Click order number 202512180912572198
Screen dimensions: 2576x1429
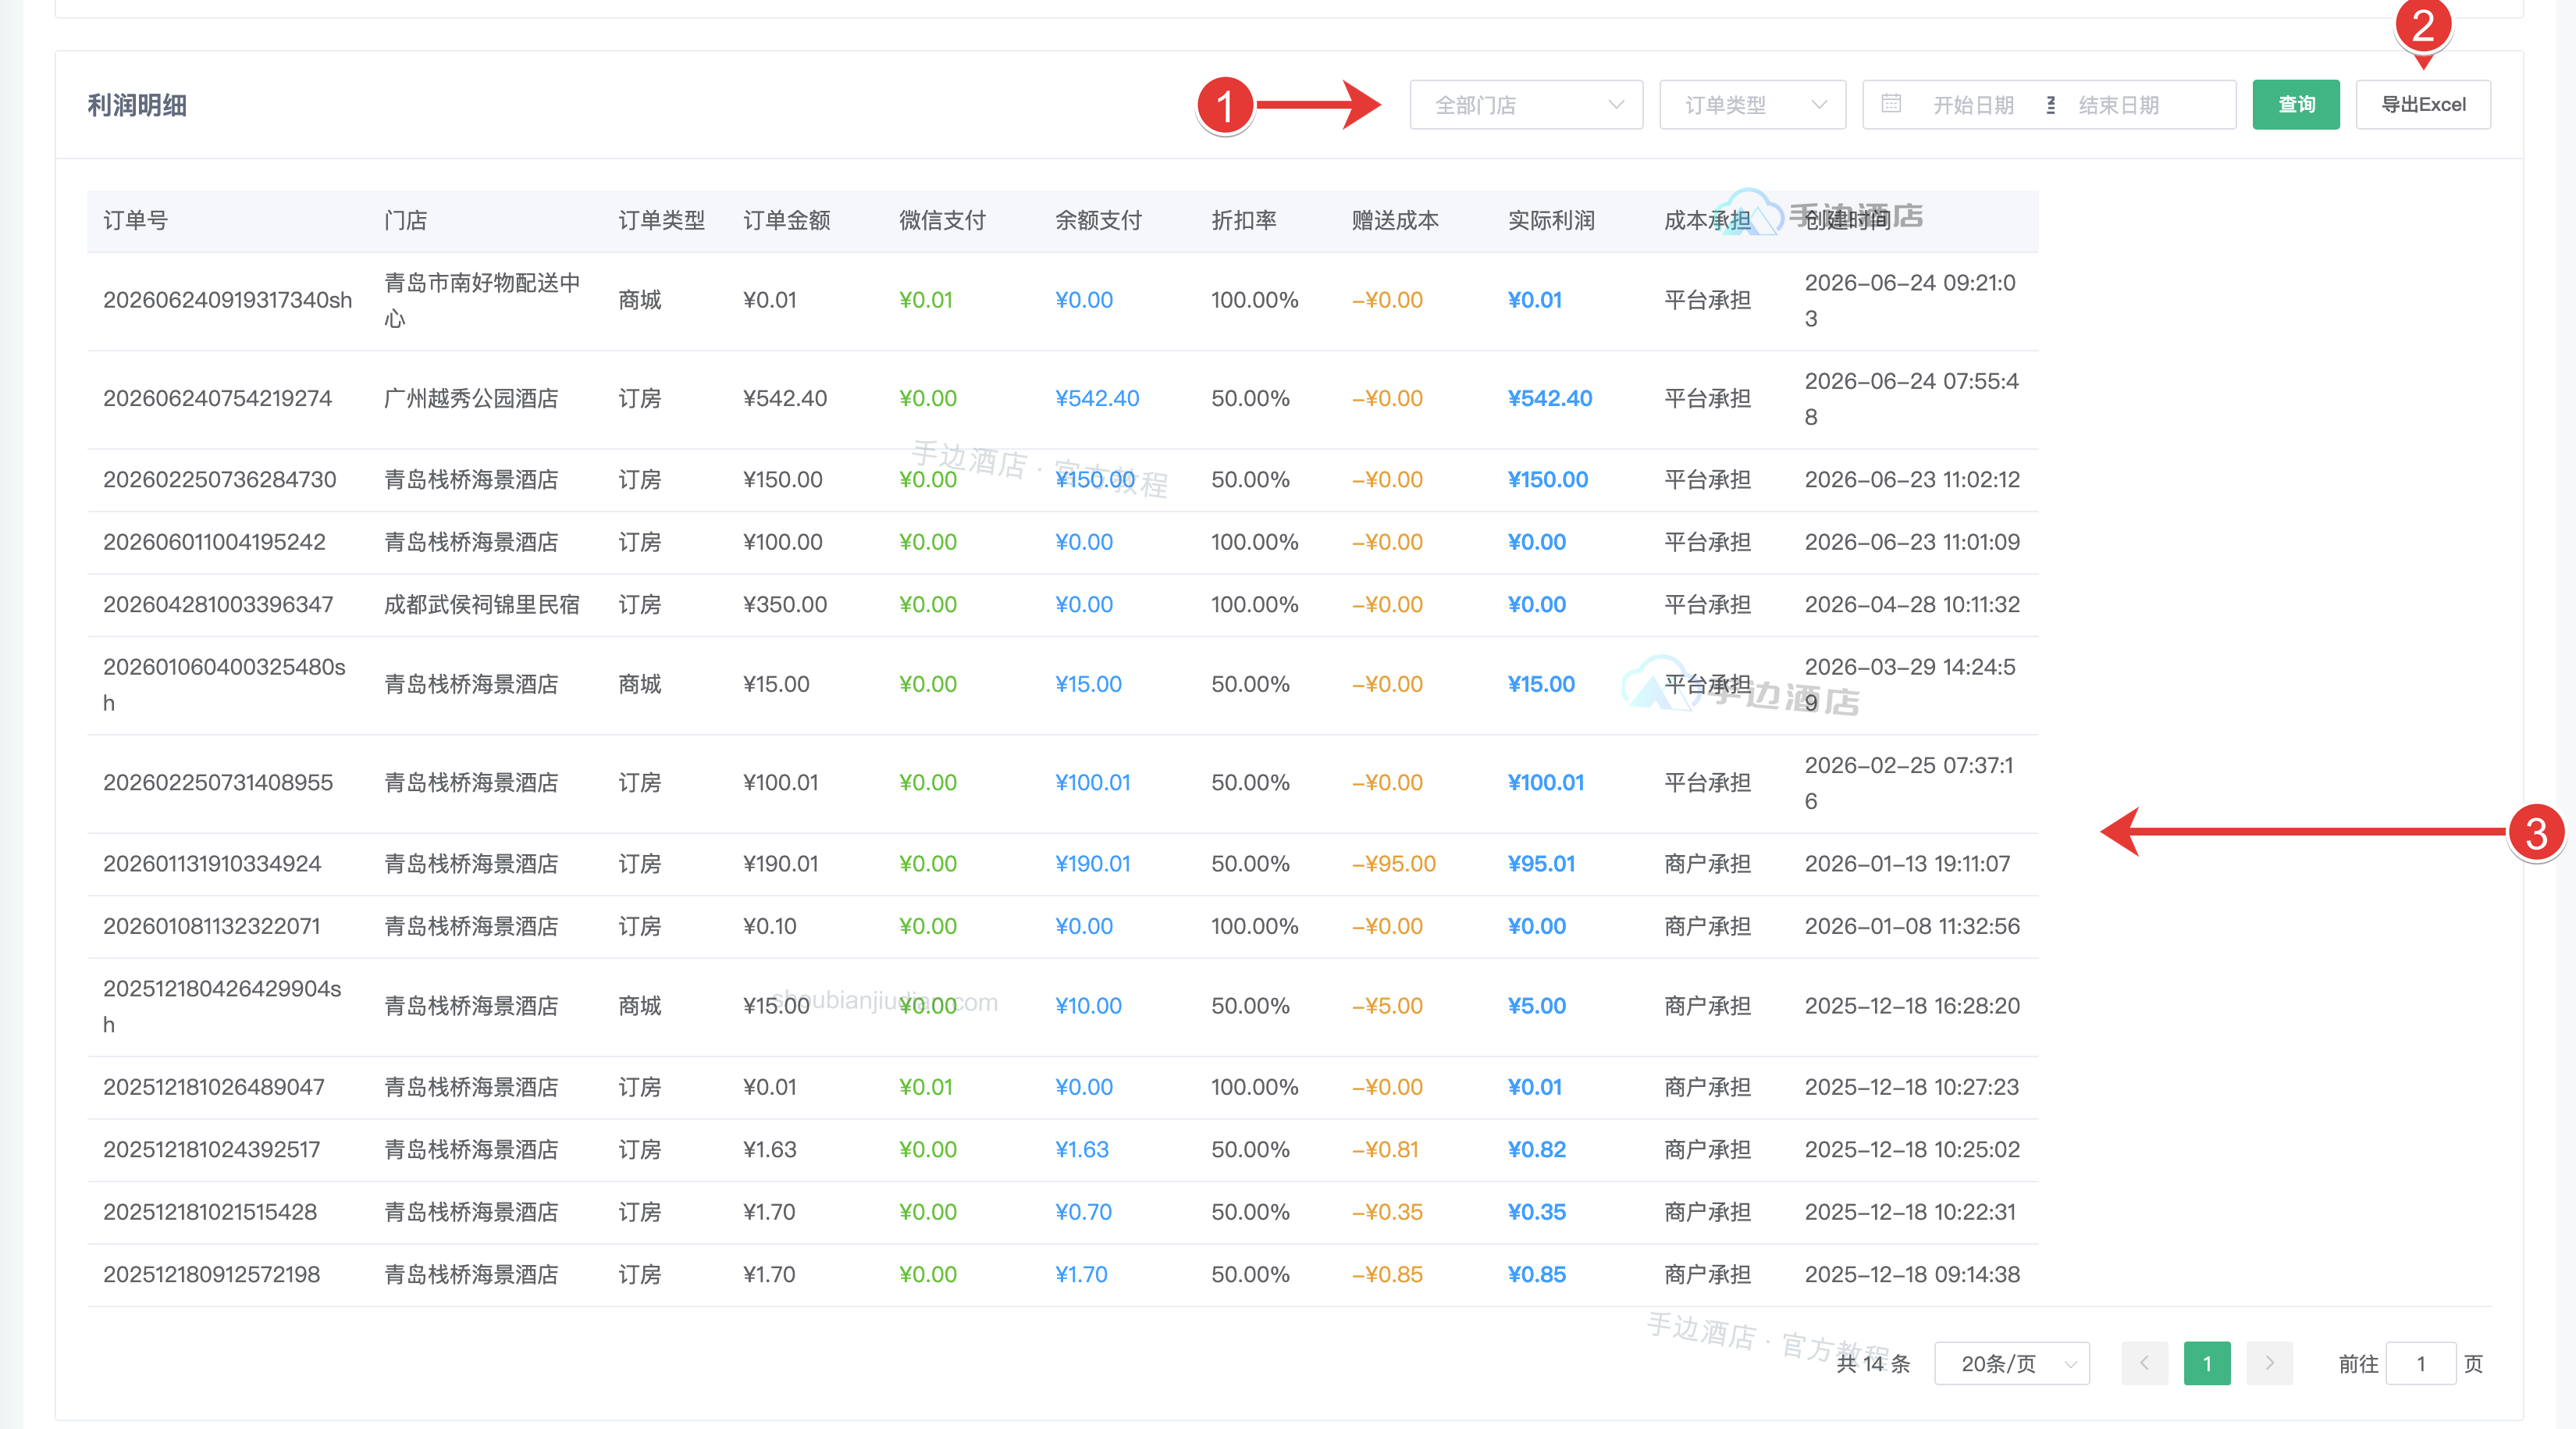(212, 1275)
